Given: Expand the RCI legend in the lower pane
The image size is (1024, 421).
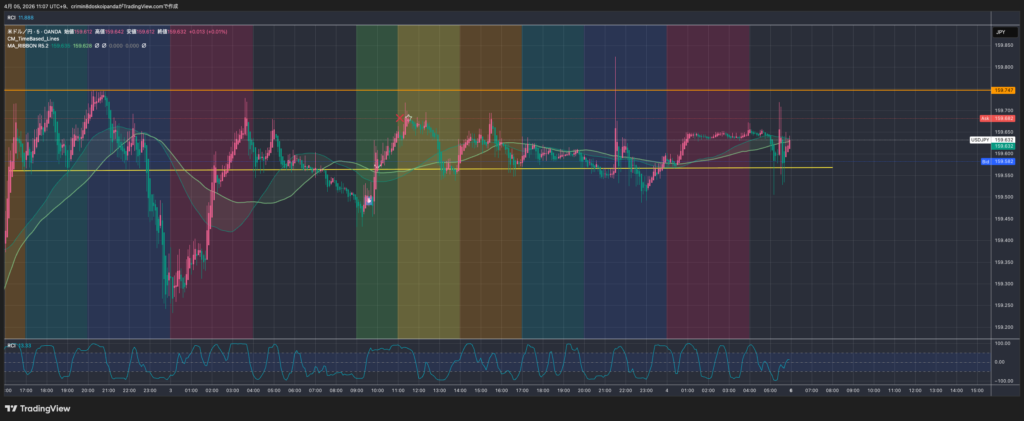Looking at the screenshot, I should [x=12, y=345].
